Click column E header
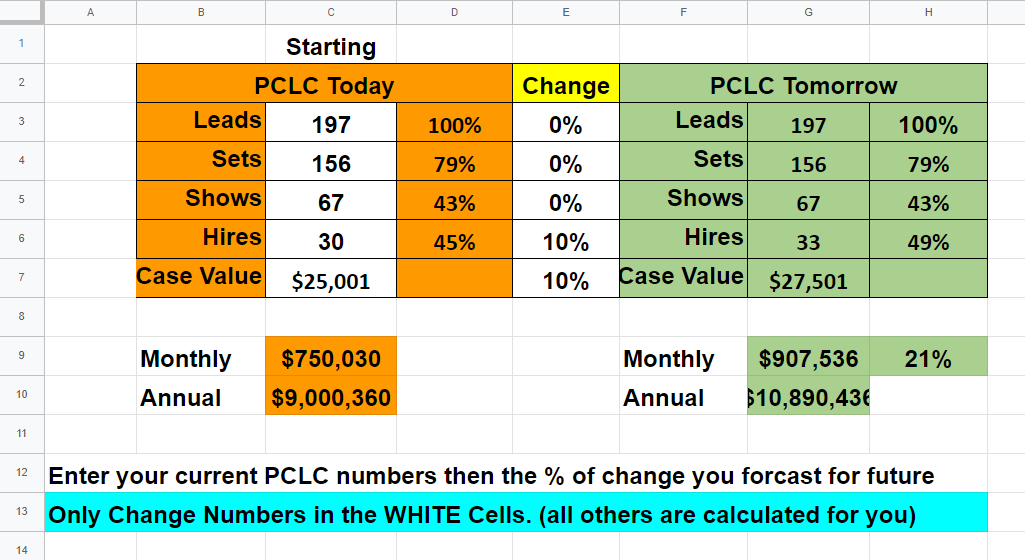This screenshot has width=1025, height=560. point(565,12)
